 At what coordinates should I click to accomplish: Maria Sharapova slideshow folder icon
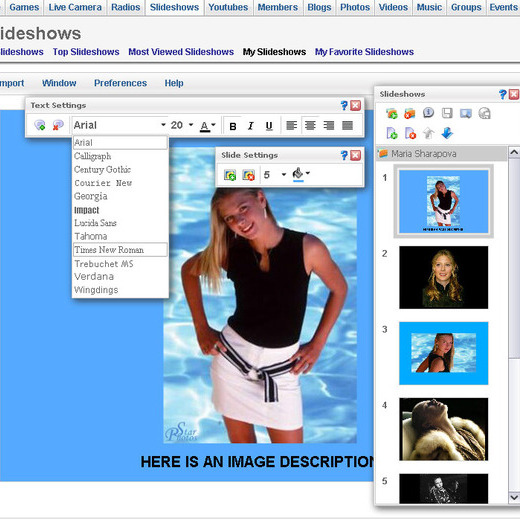[x=383, y=154]
